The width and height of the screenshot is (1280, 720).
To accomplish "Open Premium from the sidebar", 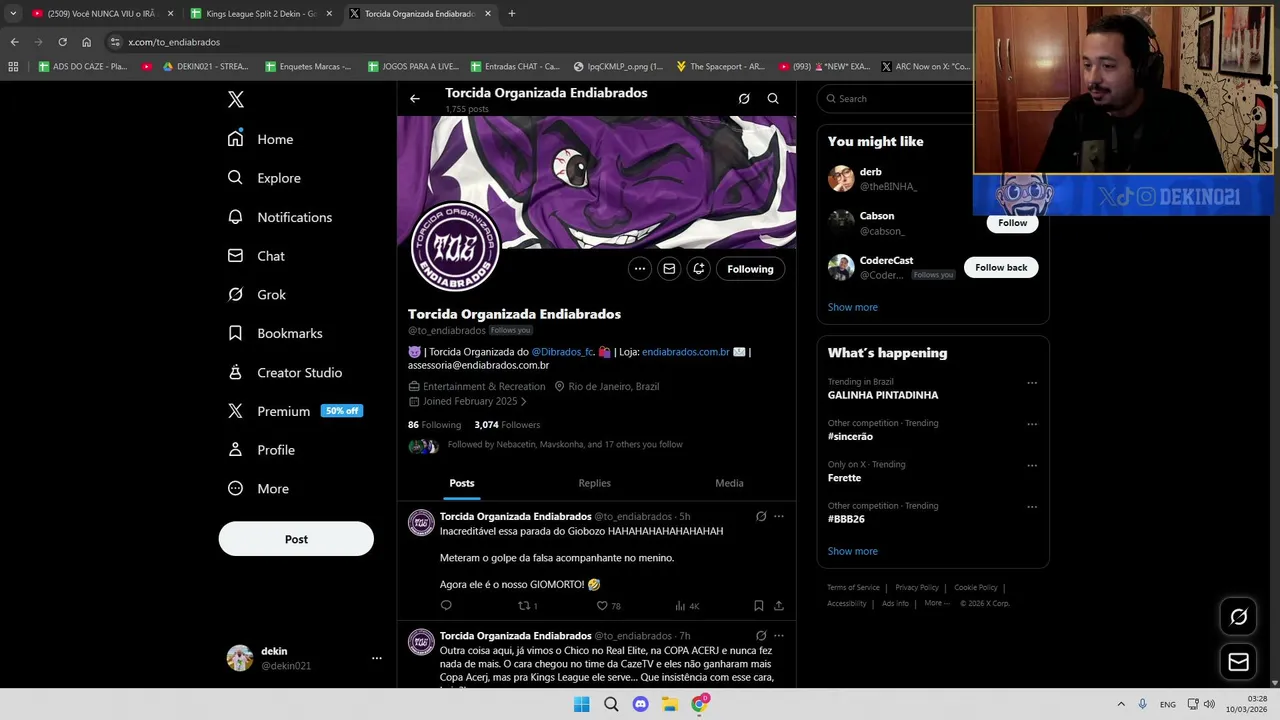I will [x=268, y=411].
